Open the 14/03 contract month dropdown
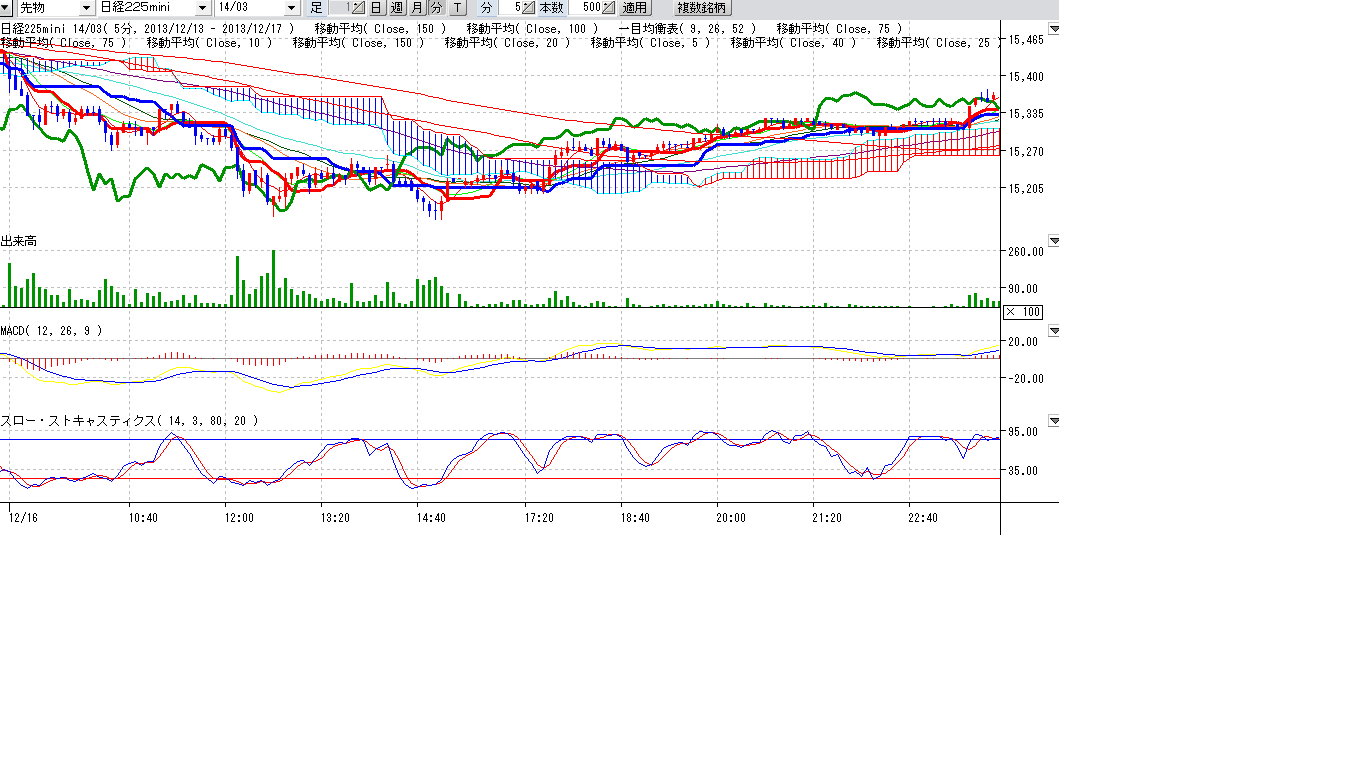 (x=291, y=8)
